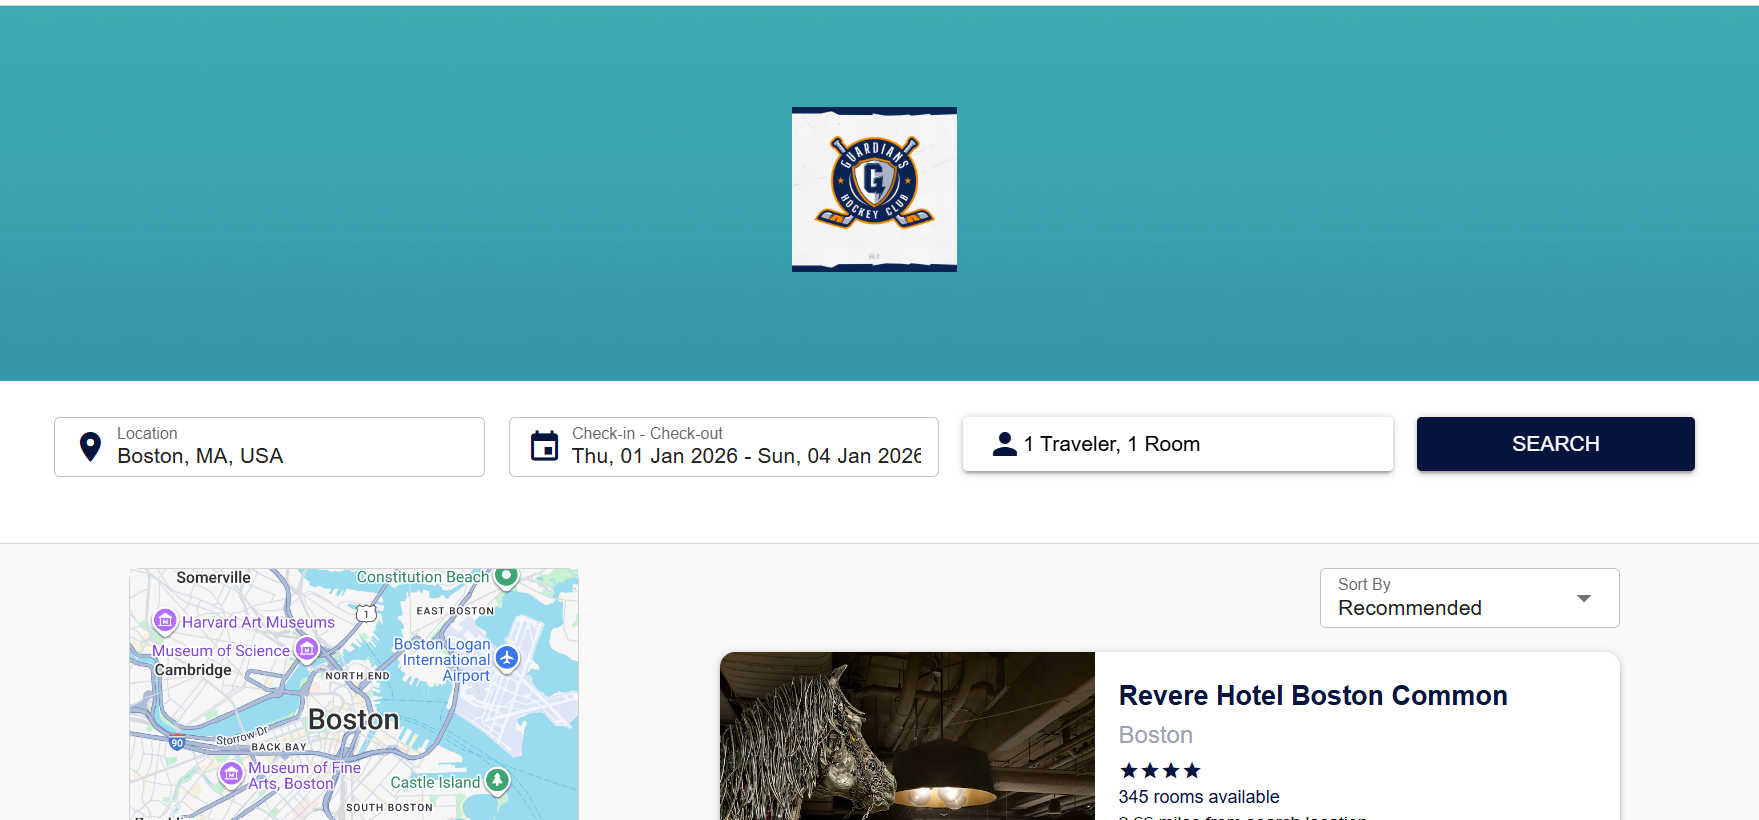Screen dimensions: 1759x820
Task: Select the Harvard Art Museums map marker
Action: coord(165,621)
